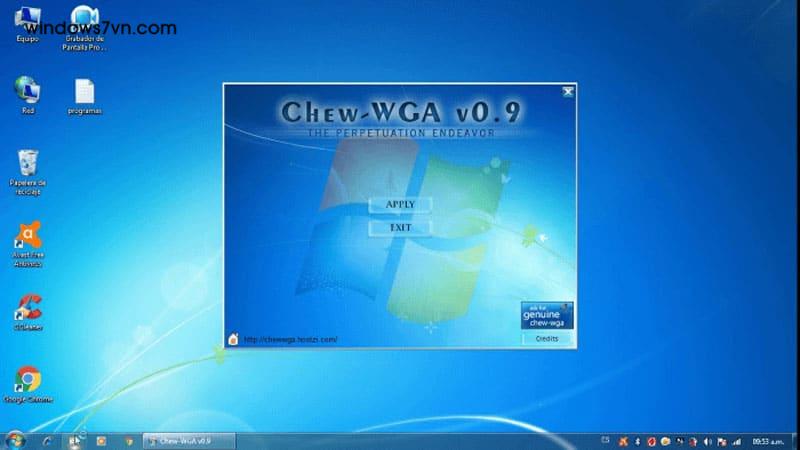Click the taskbar clock showing 09:53 a.m.
Screen dimensions: 800x450
(767, 440)
